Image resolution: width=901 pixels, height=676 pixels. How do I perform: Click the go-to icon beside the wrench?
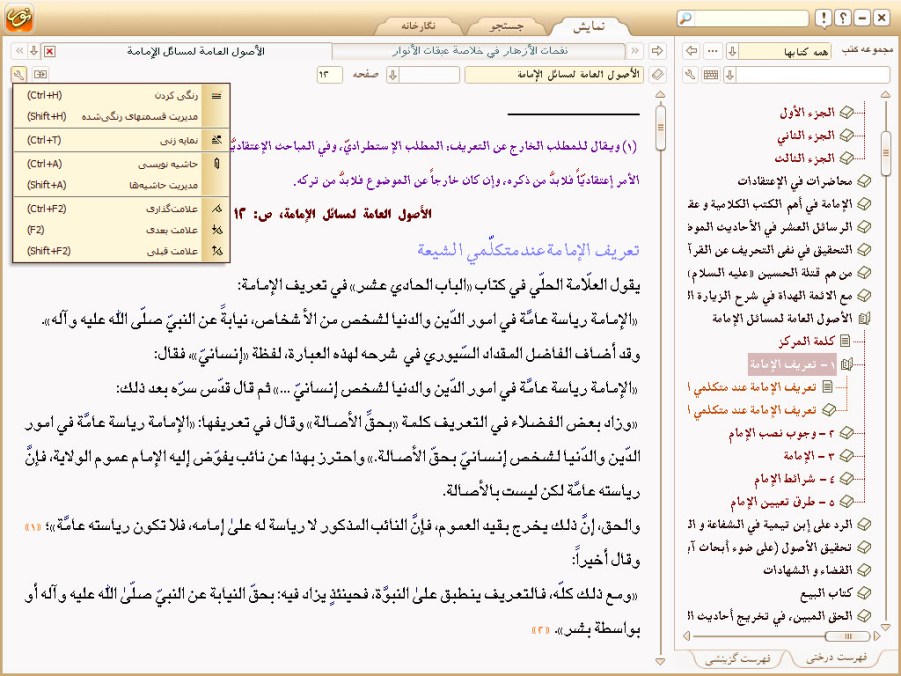pos(40,74)
